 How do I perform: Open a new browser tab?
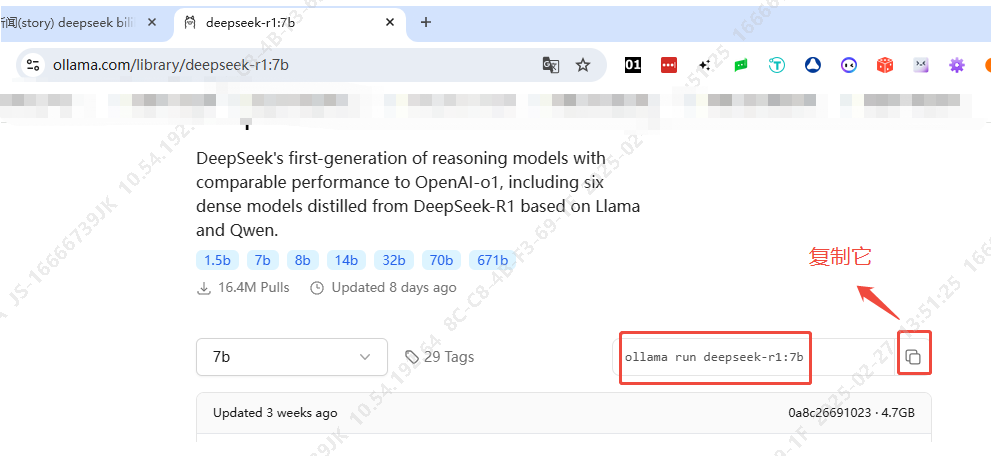(426, 22)
